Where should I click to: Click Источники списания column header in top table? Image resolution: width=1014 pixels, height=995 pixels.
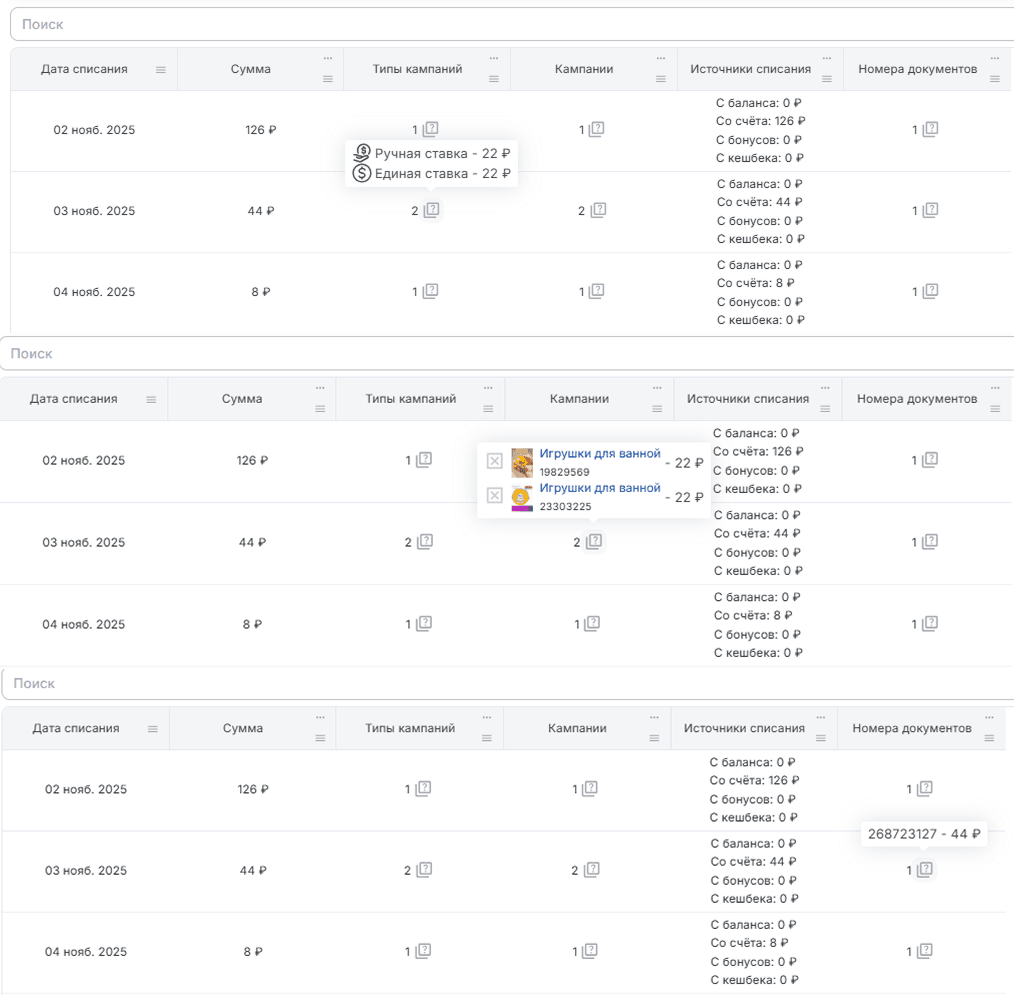(x=750, y=69)
